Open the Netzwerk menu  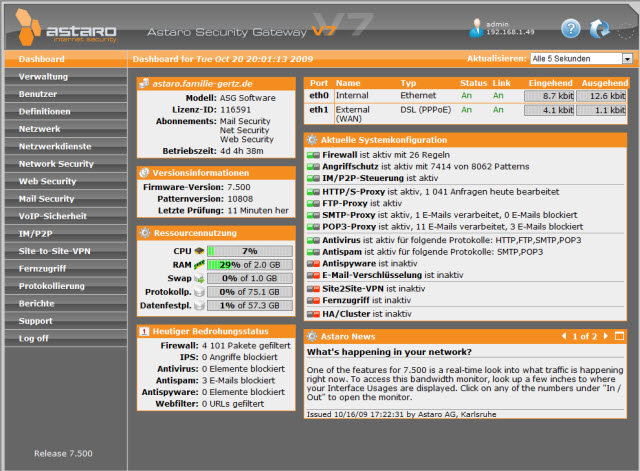pyautogui.click(x=66, y=129)
